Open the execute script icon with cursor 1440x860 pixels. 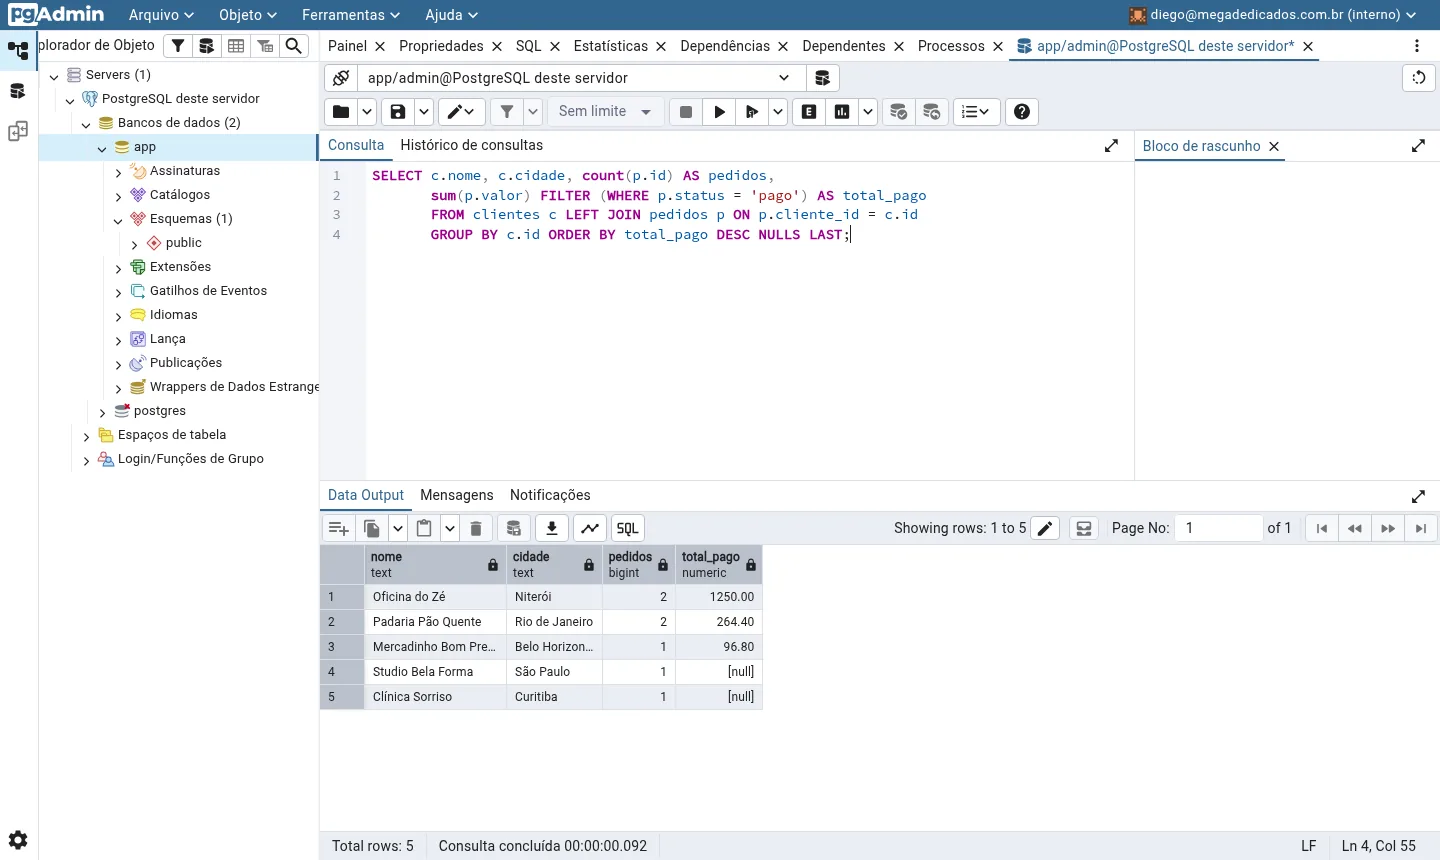pos(752,112)
